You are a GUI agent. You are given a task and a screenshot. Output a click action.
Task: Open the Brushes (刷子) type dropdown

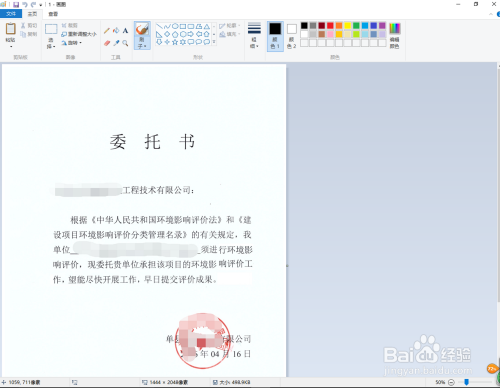[x=142, y=43]
